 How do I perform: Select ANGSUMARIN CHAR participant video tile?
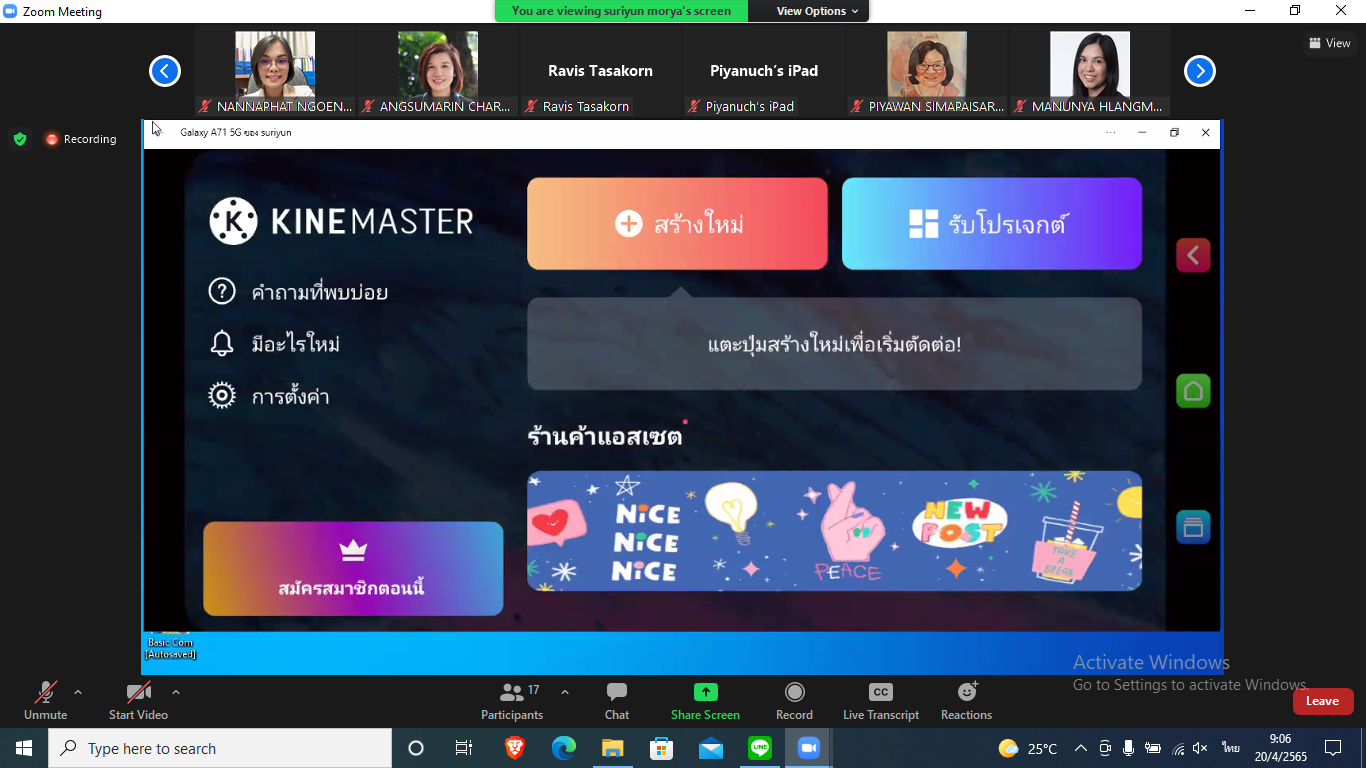pyautogui.click(x=438, y=73)
